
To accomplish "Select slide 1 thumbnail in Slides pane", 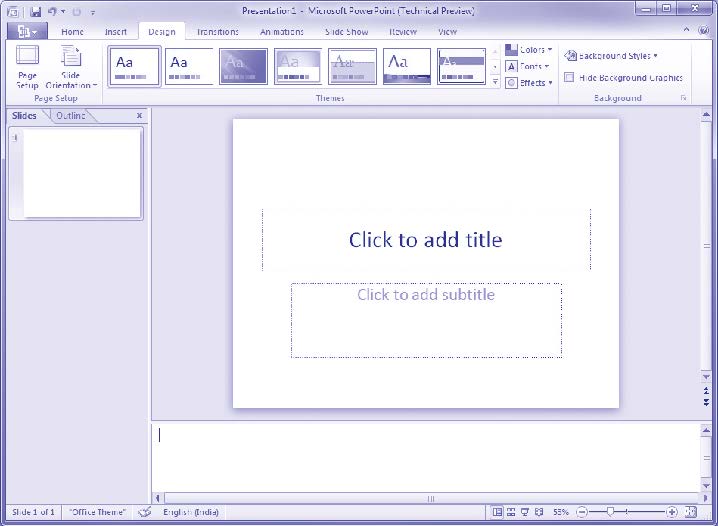I will [82, 173].
